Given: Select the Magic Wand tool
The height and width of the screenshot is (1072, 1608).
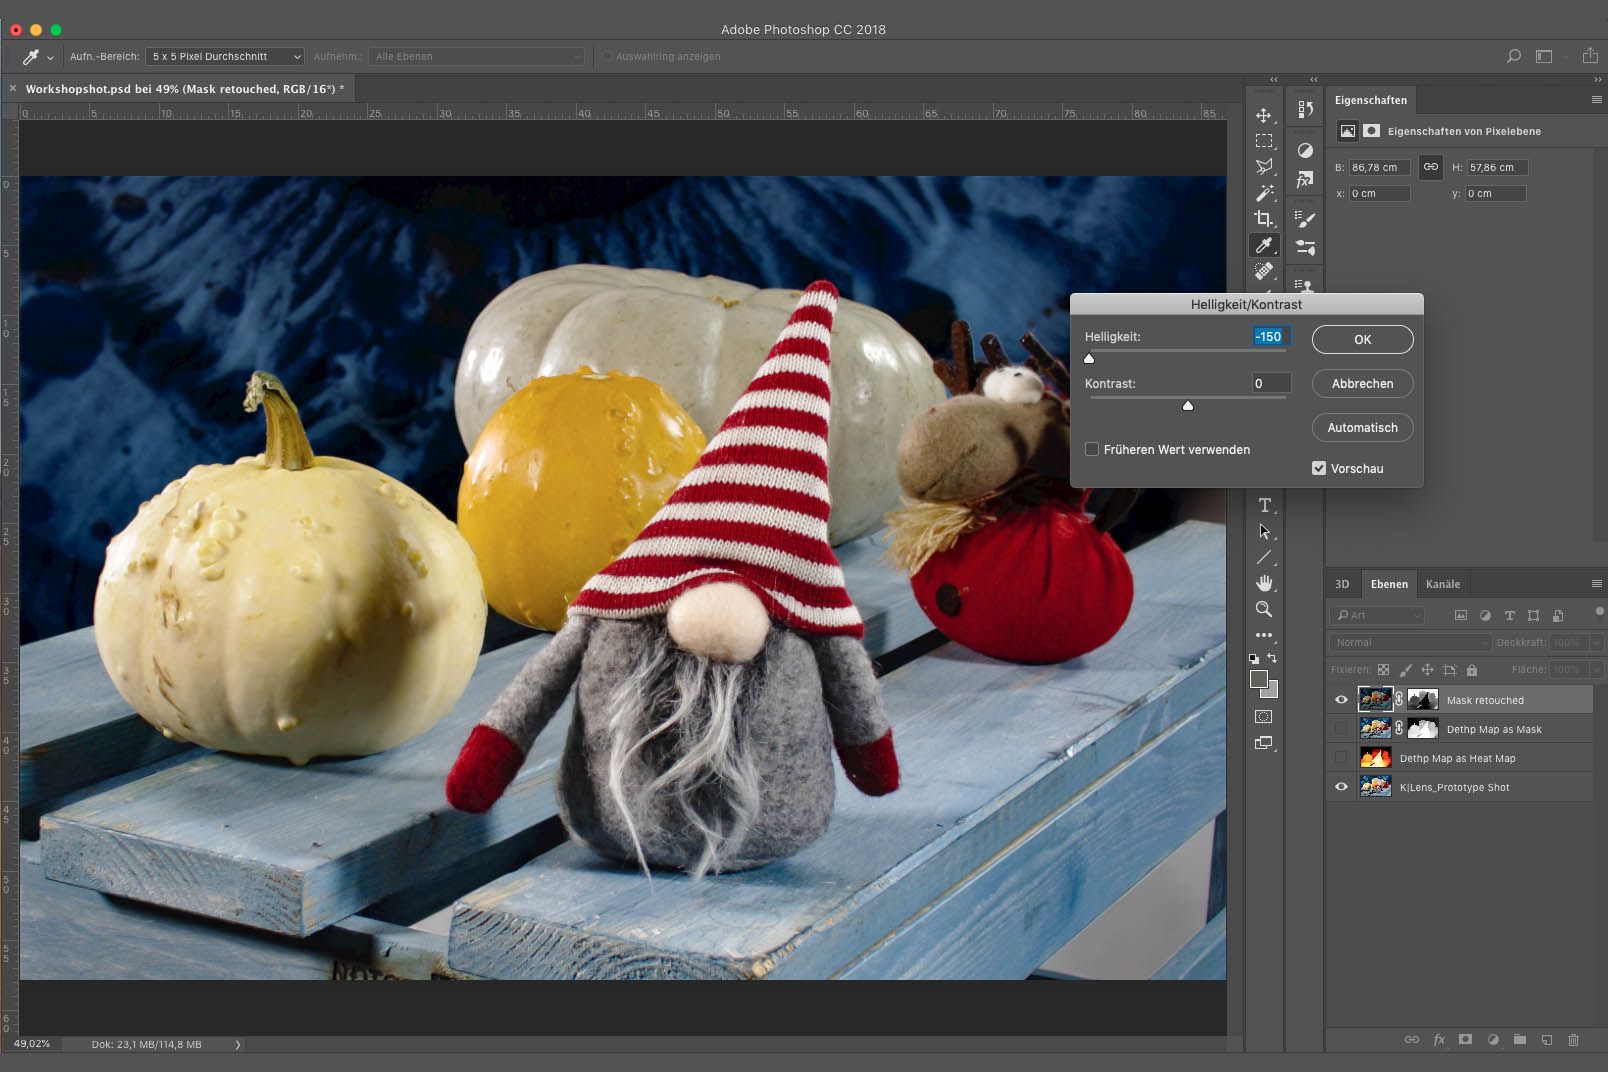Looking at the screenshot, I should 1264,193.
